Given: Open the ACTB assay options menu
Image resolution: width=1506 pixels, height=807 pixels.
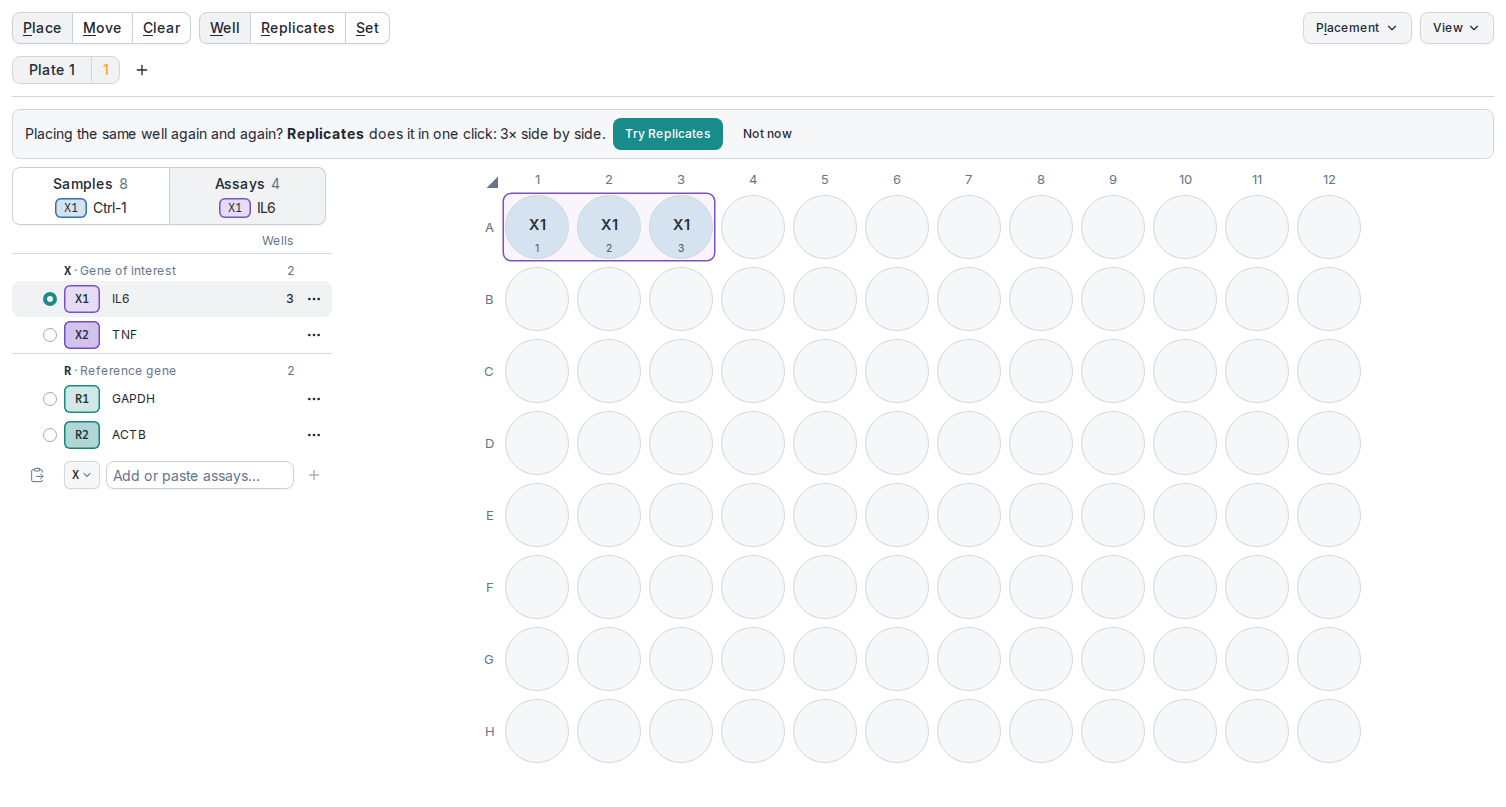Looking at the screenshot, I should [314, 435].
